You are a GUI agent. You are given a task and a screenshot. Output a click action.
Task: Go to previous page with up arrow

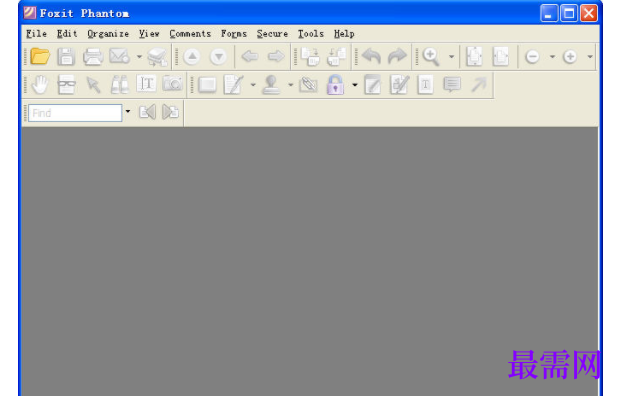pyautogui.click(x=192, y=57)
